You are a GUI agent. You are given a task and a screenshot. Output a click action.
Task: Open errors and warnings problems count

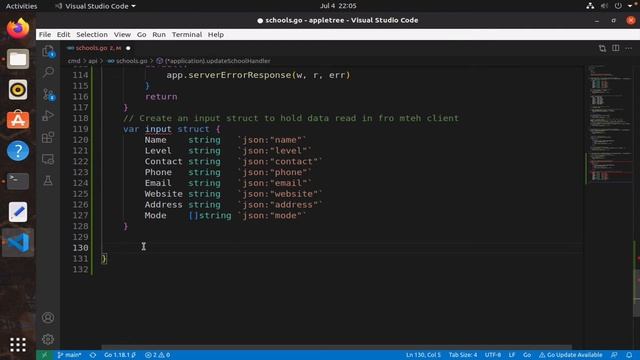coord(158,355)
